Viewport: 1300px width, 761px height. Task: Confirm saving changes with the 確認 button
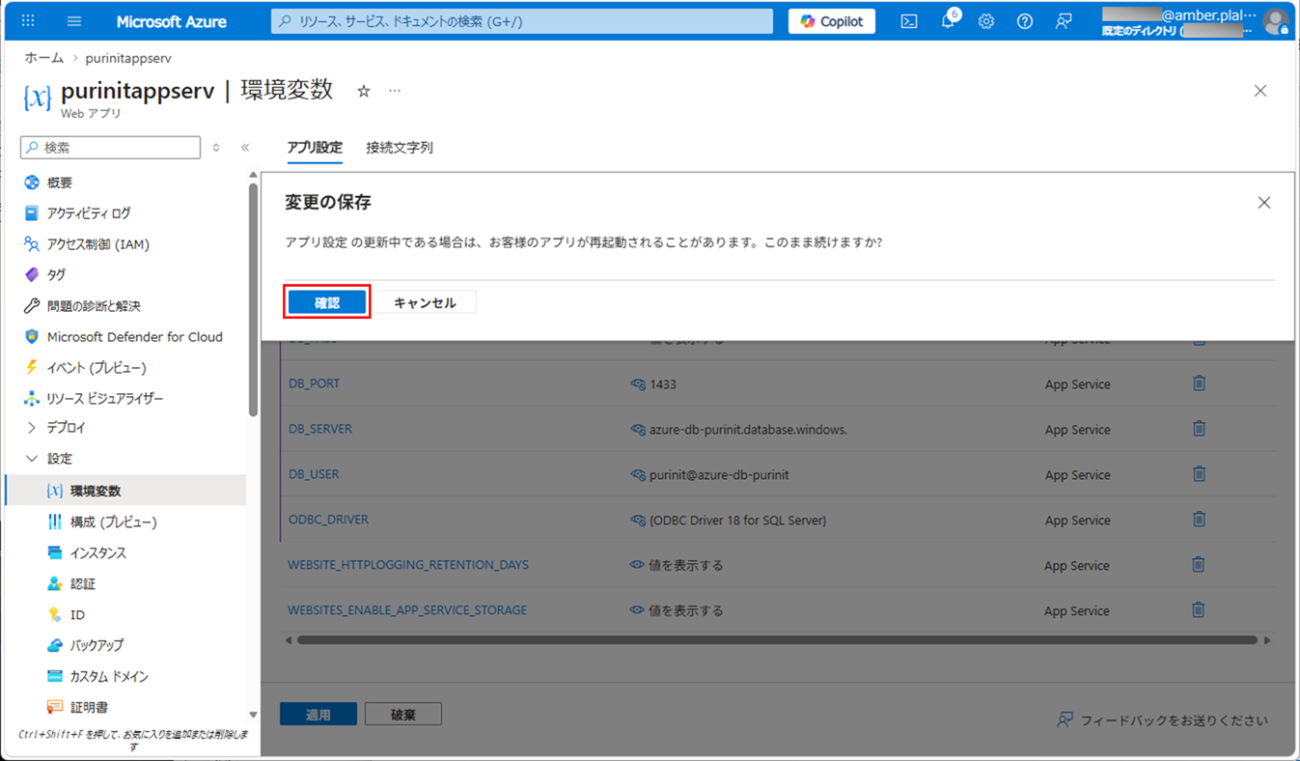[x=326, y=300]
